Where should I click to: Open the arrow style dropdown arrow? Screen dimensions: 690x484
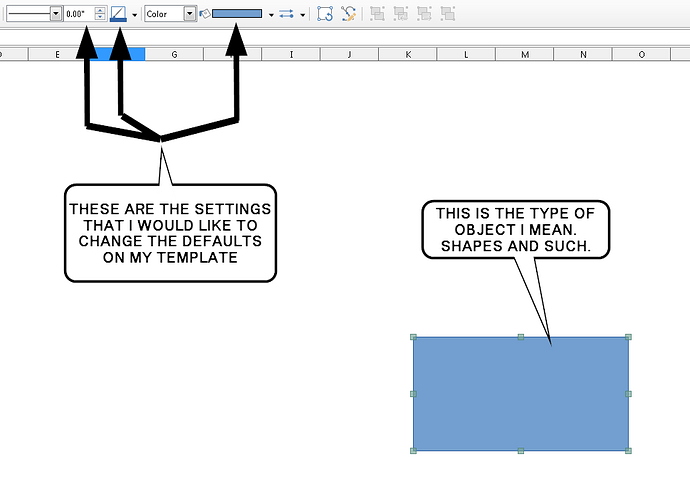303,15
